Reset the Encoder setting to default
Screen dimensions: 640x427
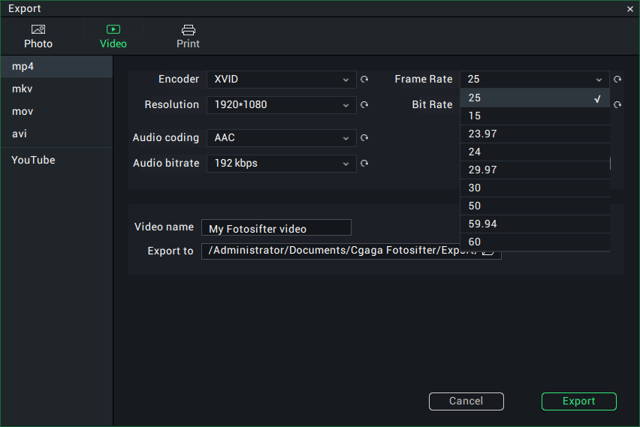364,79
